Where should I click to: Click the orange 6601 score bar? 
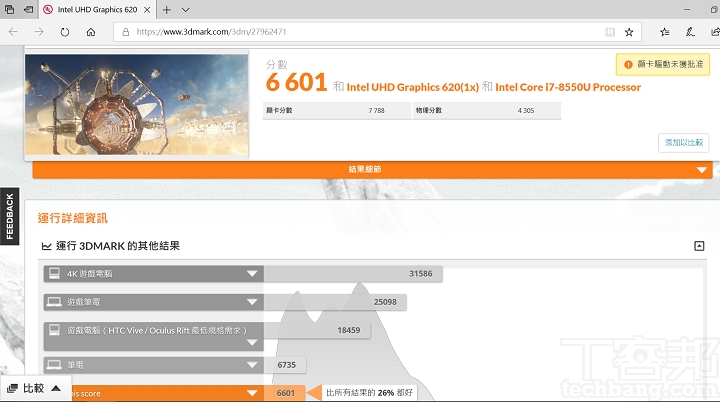(x=284, y=393)
